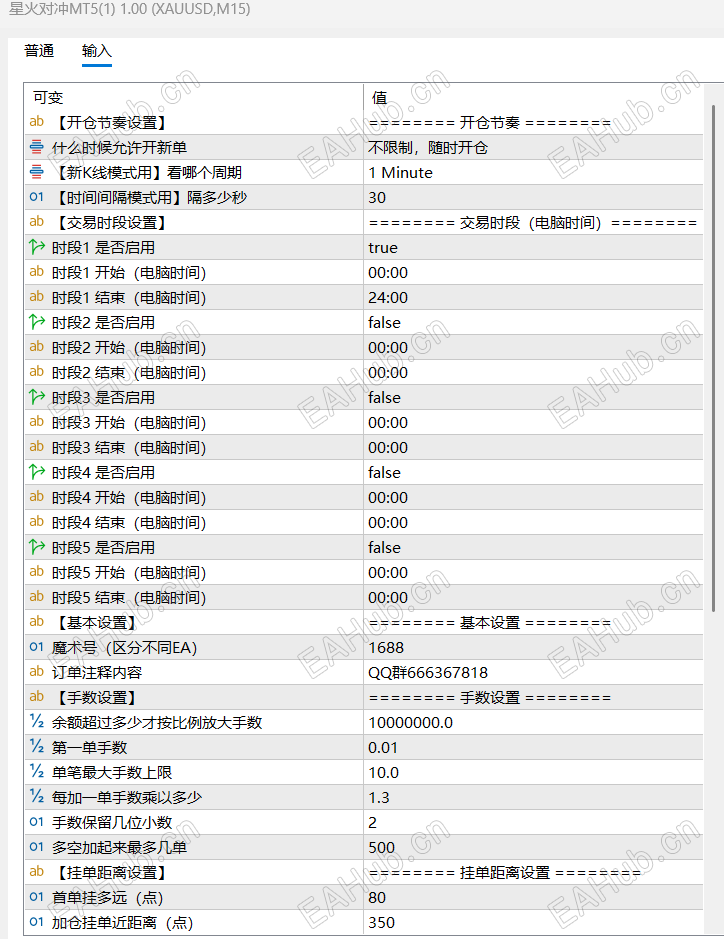Click the 01 icon beside 手数保留几位小数
The width and height of the screenshot is (724, 939).
click(x=37, y=822)
